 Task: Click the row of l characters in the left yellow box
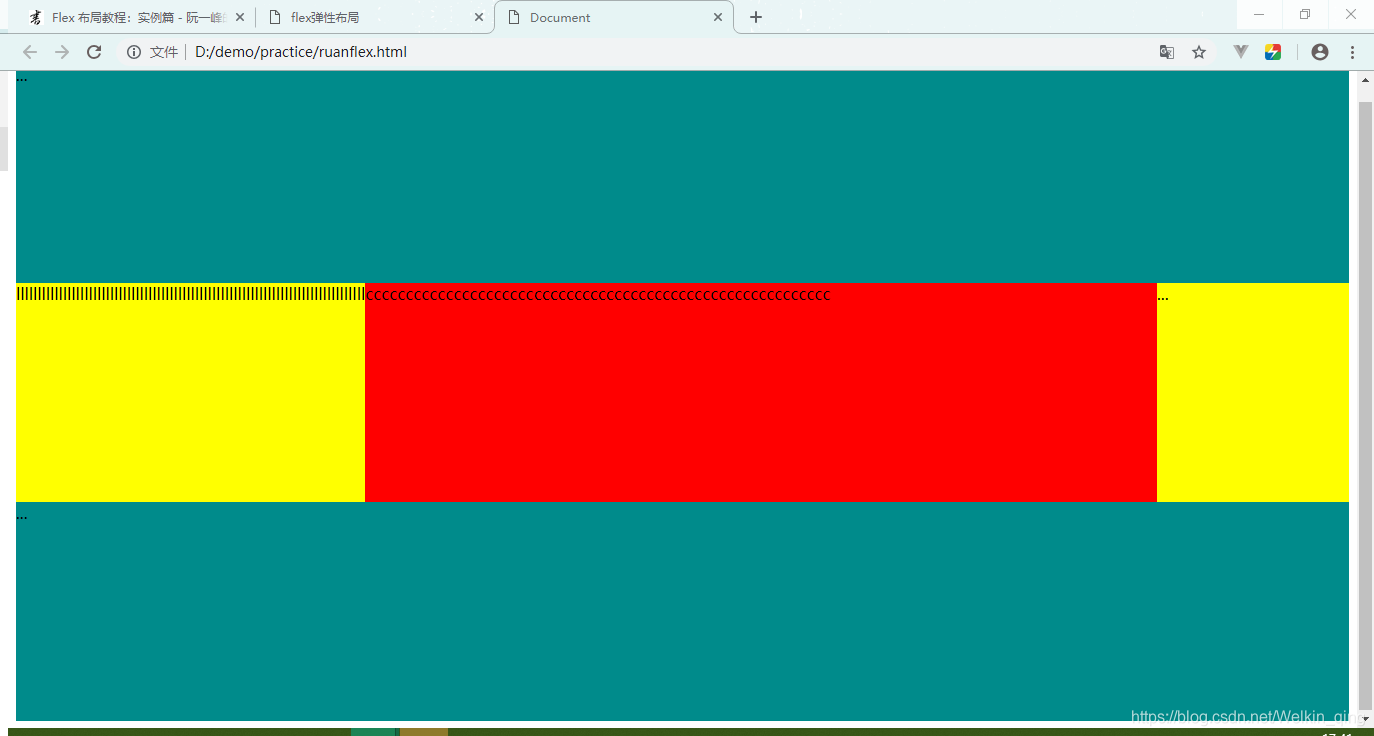point(190,293)
